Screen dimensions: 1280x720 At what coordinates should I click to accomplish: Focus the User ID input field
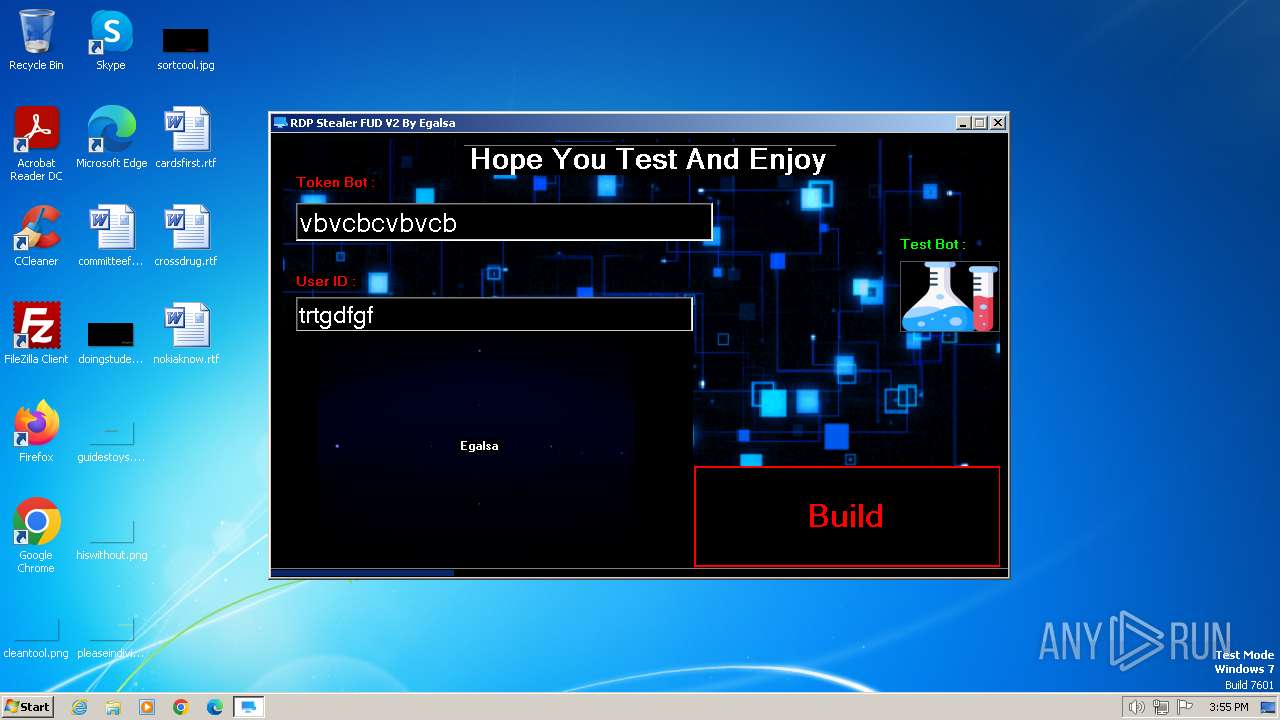[x=494, y=314]
